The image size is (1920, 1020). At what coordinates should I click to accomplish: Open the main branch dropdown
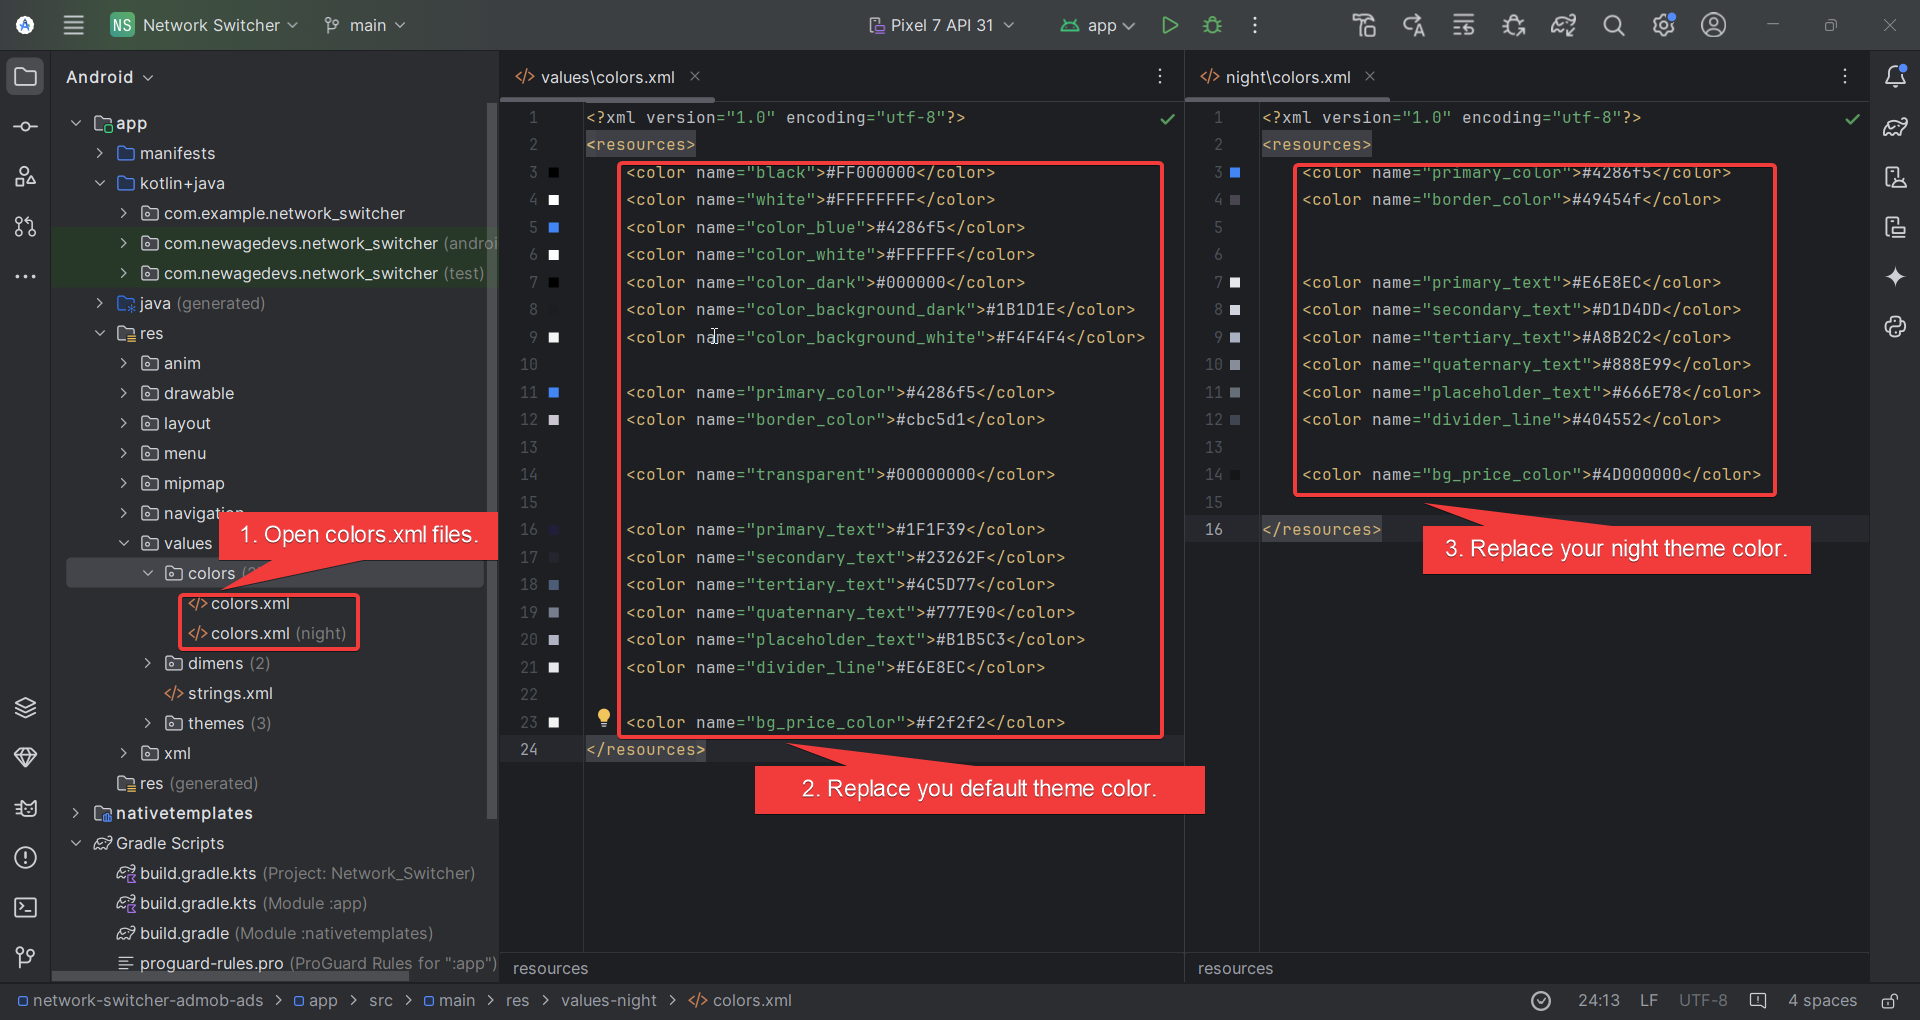365,25
